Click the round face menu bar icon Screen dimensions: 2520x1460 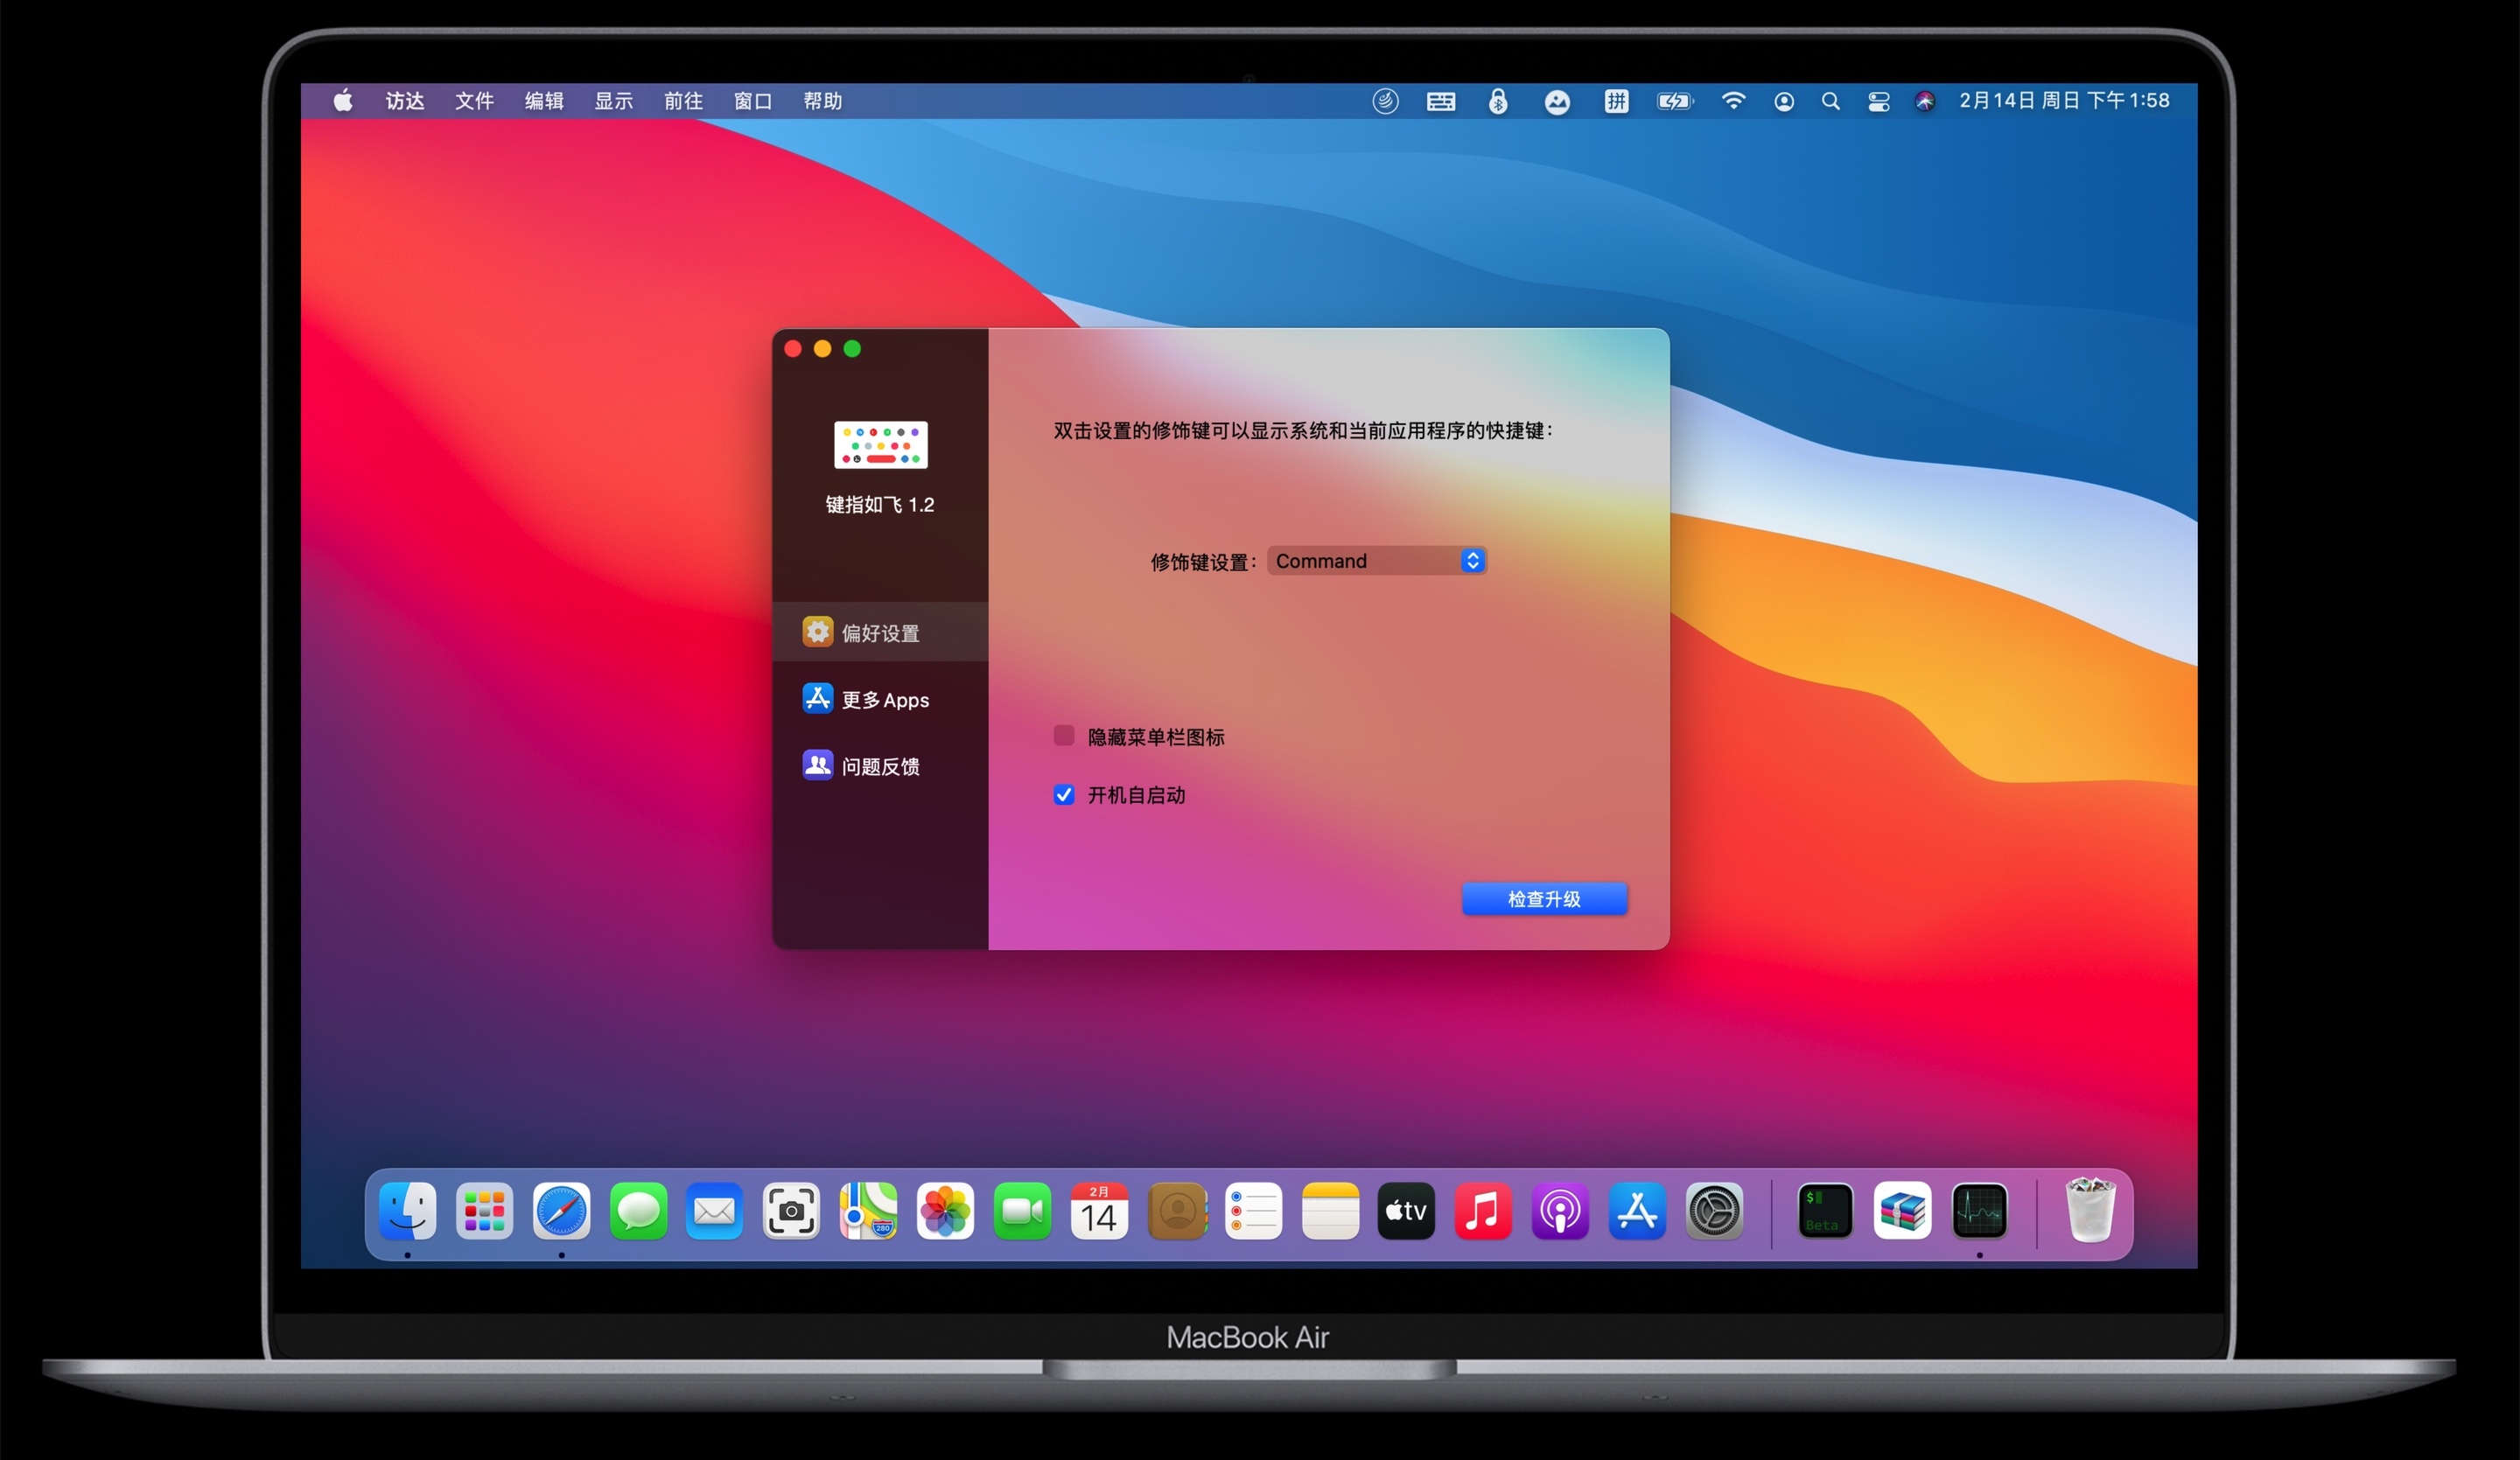pos(1557,102)
